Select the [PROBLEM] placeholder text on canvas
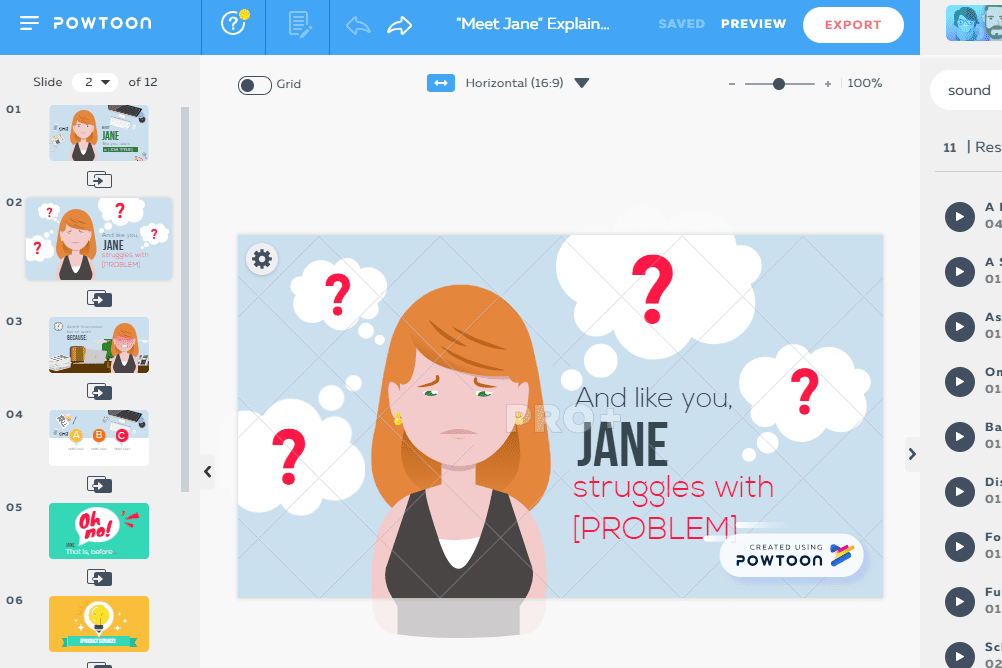The width and height of the screenshot is (1002, 668). (x=655, y=528)
